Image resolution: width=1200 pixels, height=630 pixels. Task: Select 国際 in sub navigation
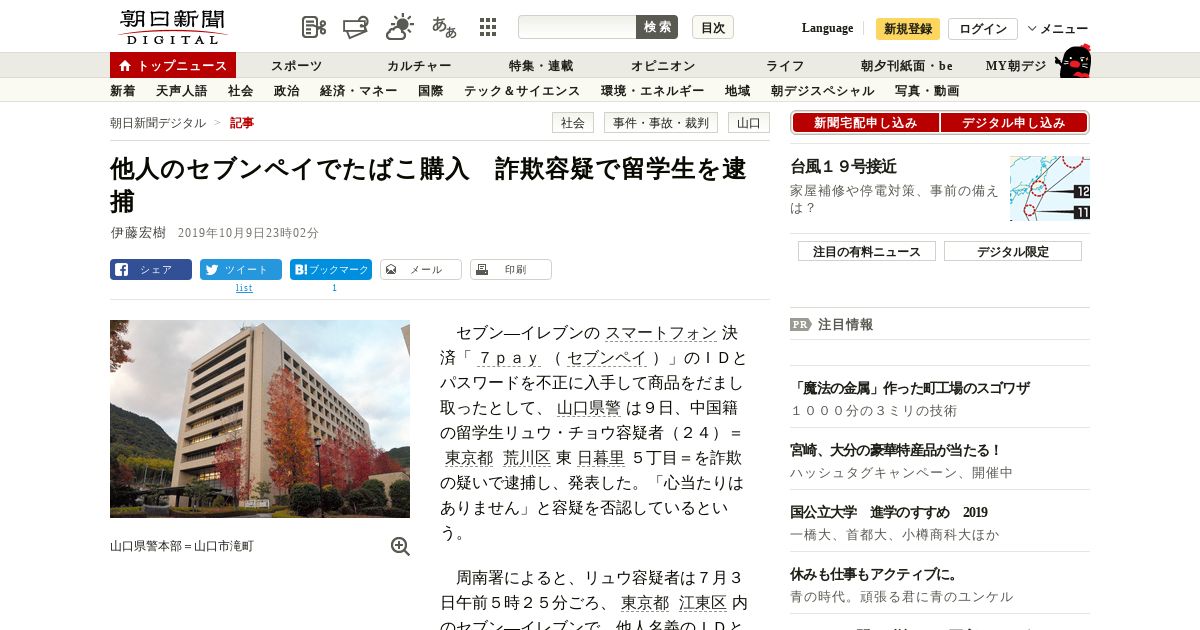point(431,91)
